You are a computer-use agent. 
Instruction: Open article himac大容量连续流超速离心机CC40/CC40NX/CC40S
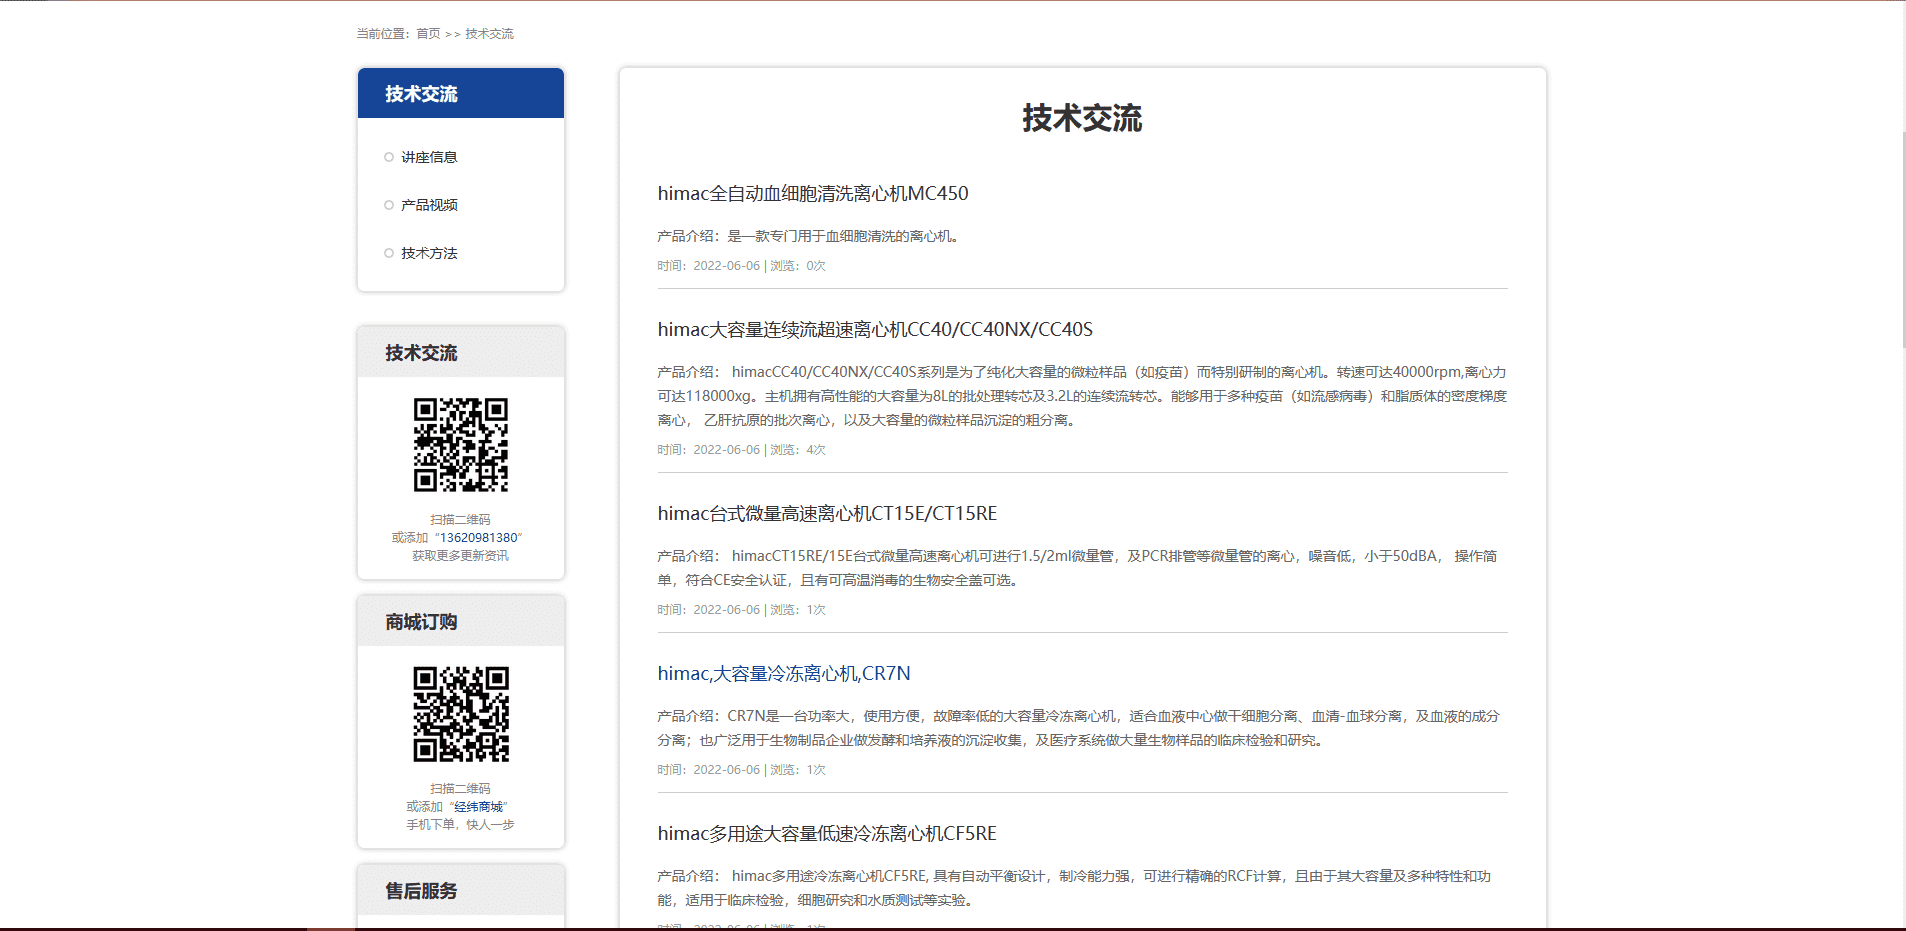pyautogui.click(x=874, y=330)
